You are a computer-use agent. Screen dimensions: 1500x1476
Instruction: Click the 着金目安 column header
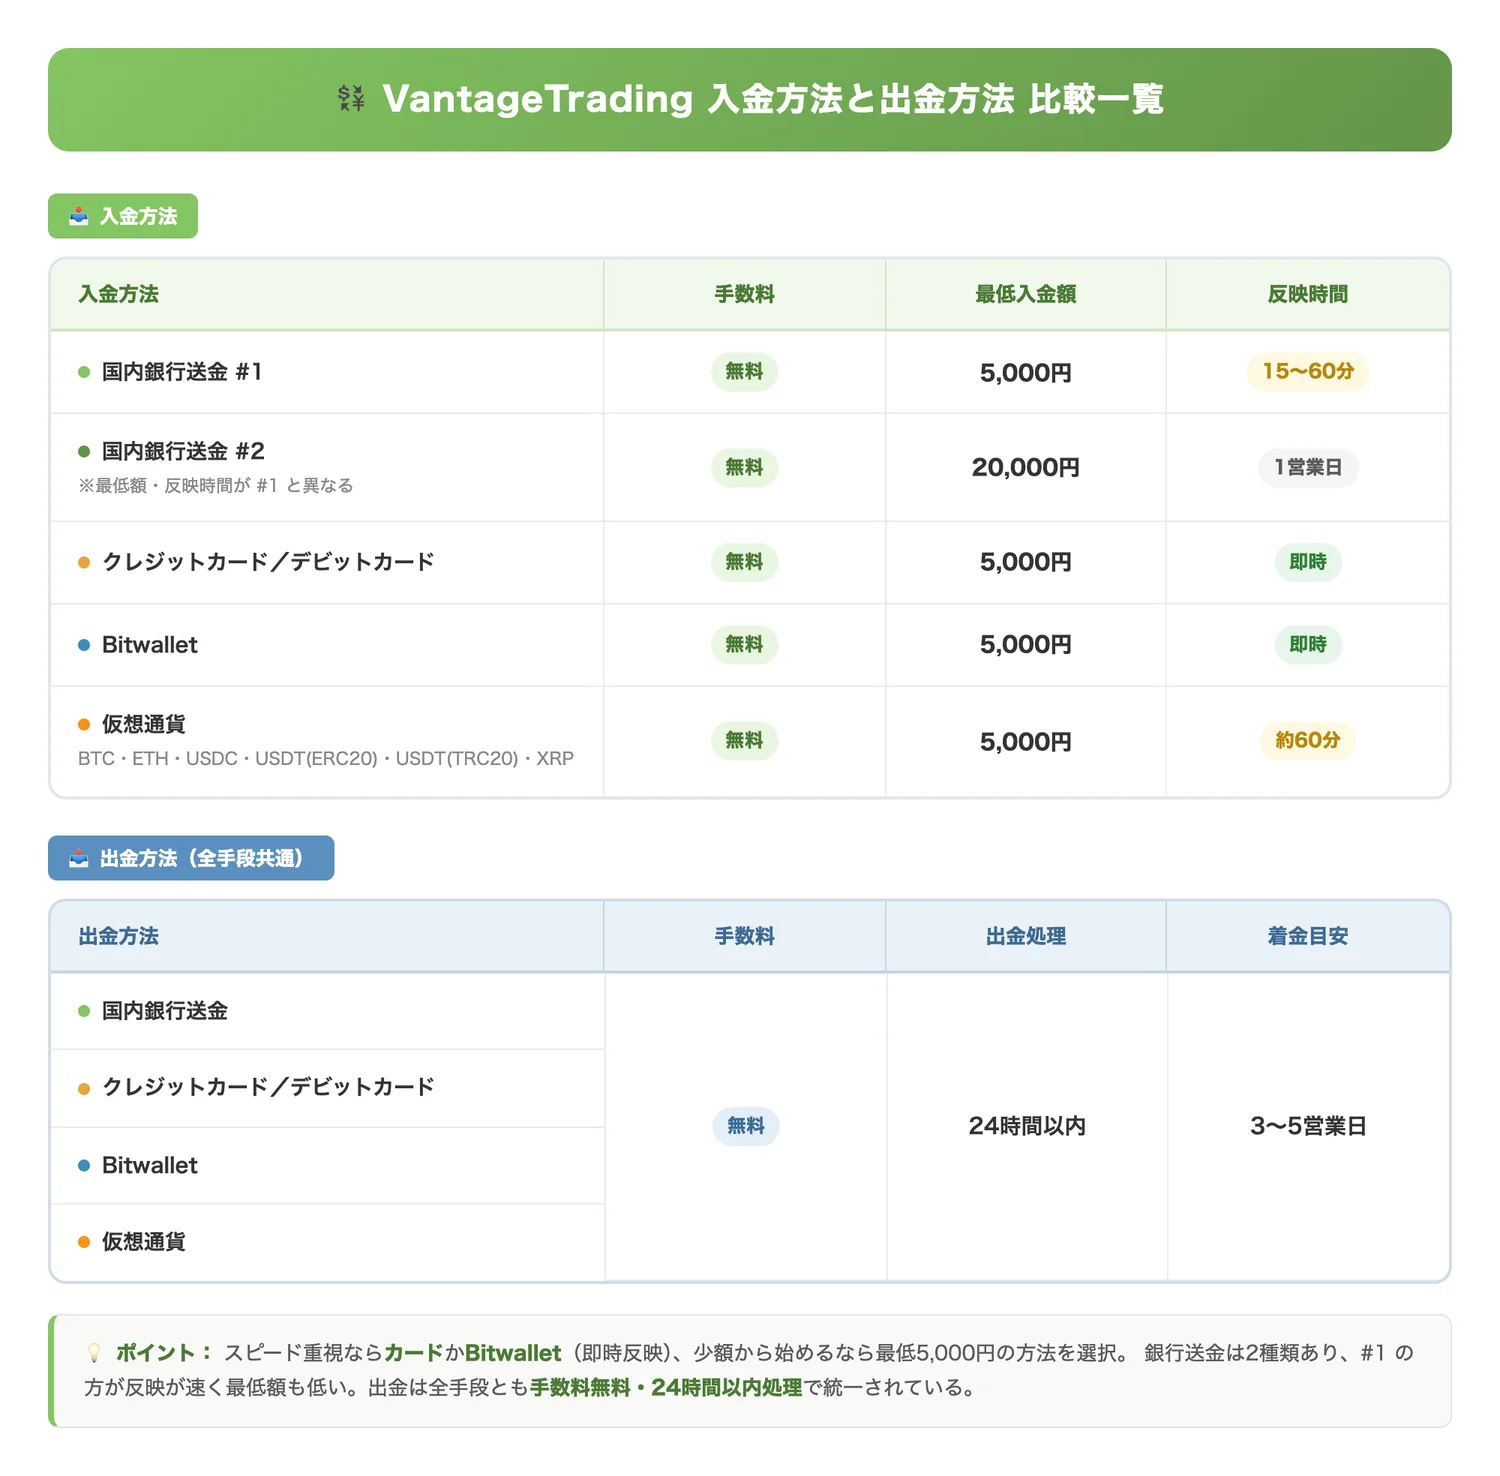coord(1308,936)
